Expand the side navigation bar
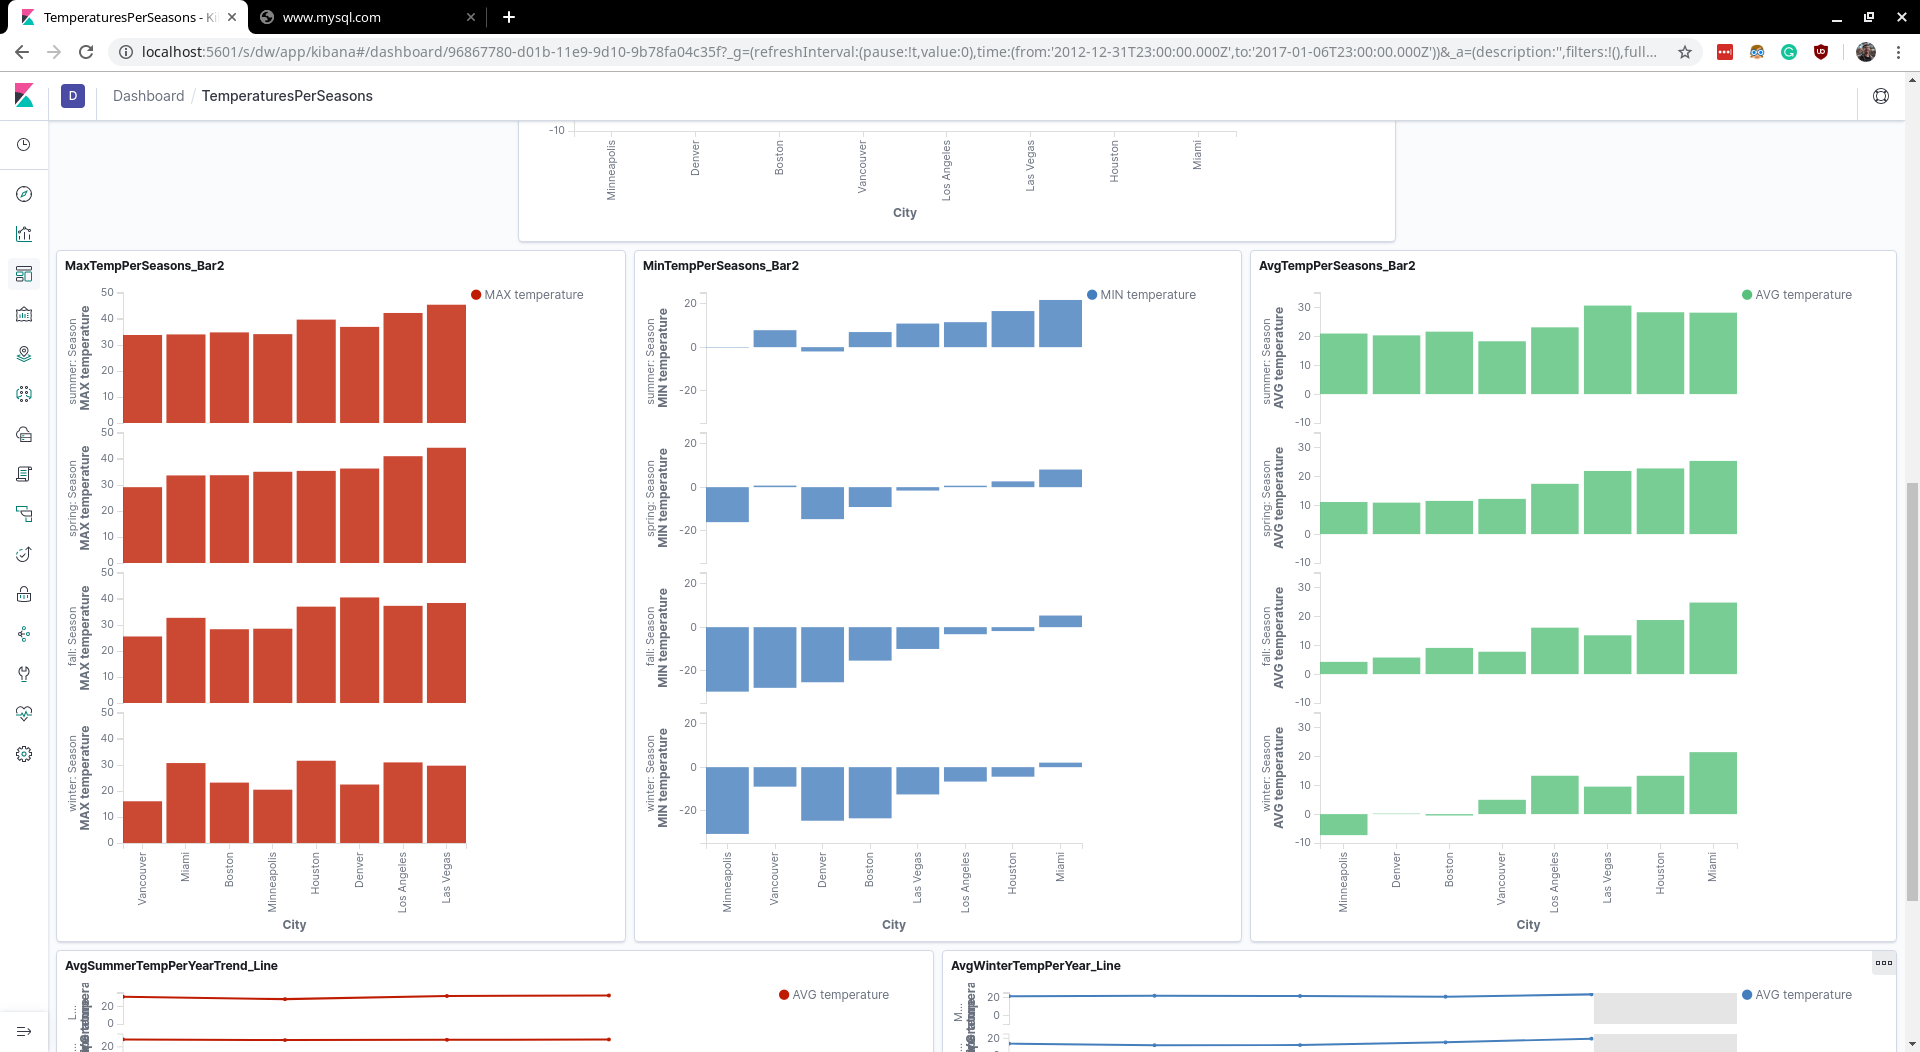The height and width of the screenshot is (1052, 1920). pos(24,1031)
